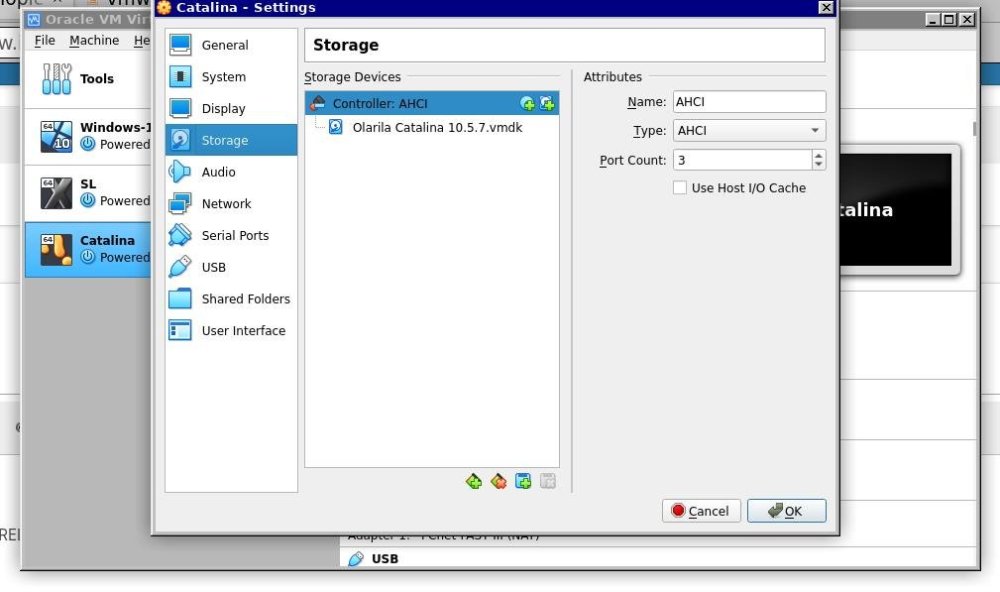Confirm settings with OK button
This screenshot has width=1000, height=592.
(x=786, y=511)
